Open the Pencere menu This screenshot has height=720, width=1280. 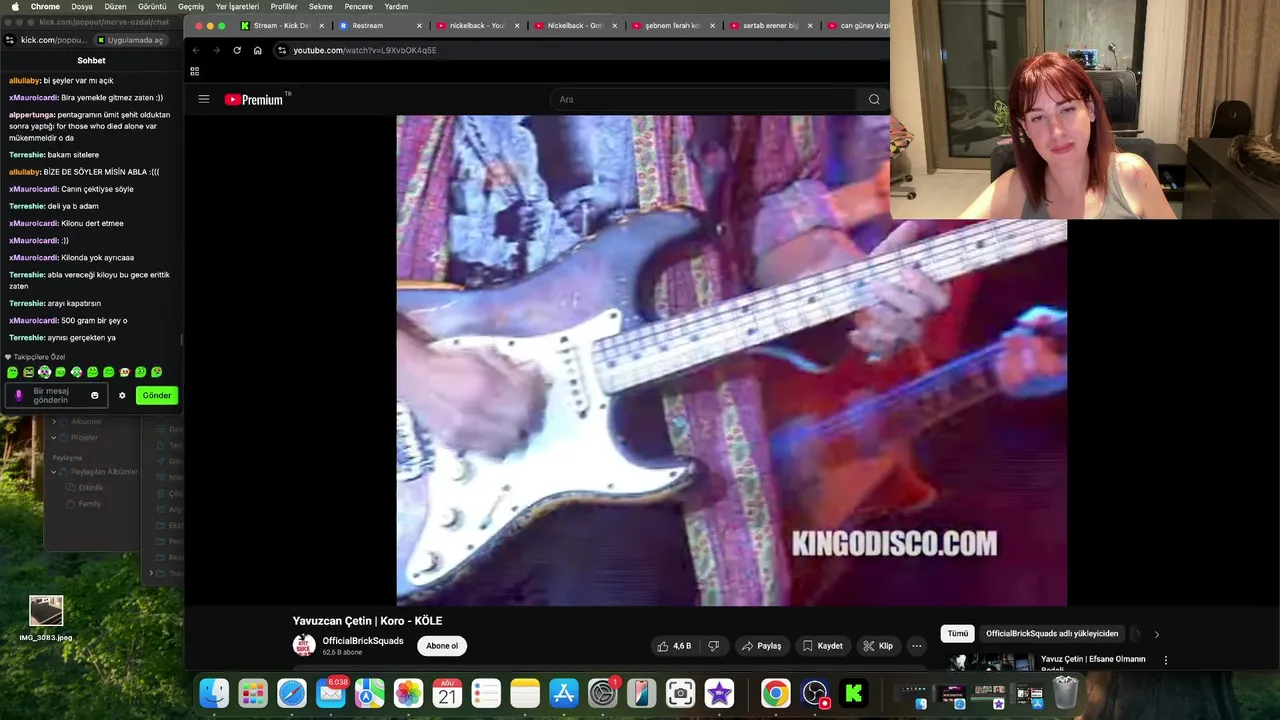click(x=358, y=6)
